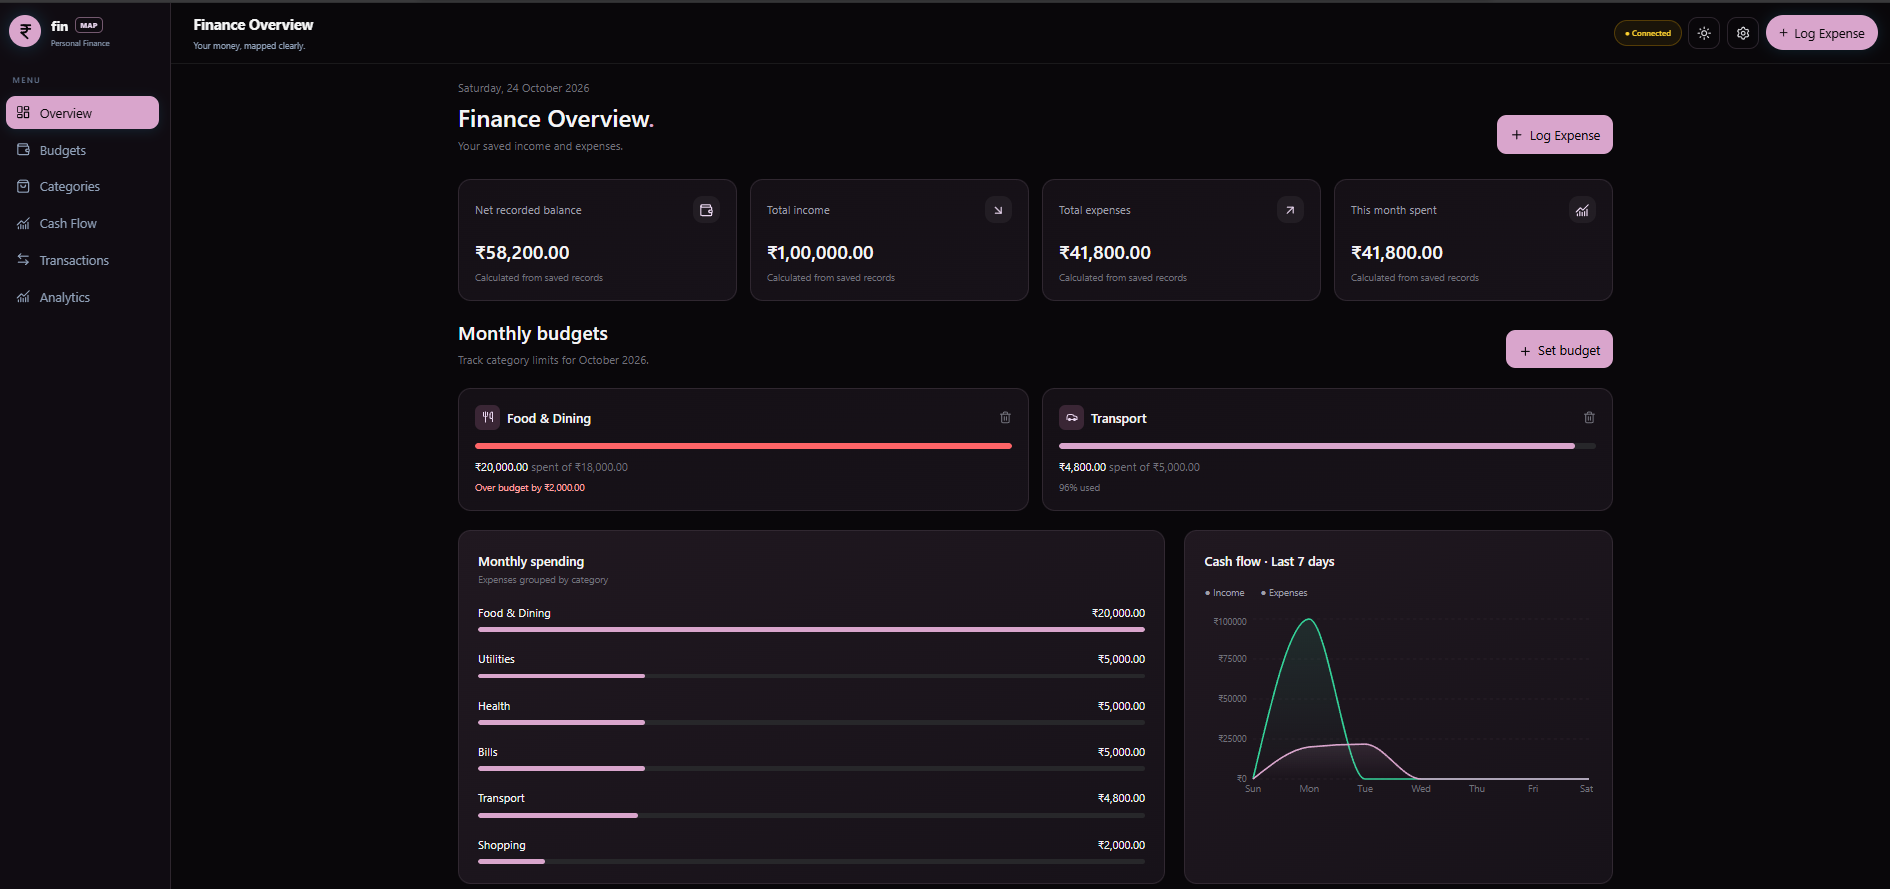The image size is (1890, 889).
Task: Click the Food & Dining fork icon
Action: 487,418
